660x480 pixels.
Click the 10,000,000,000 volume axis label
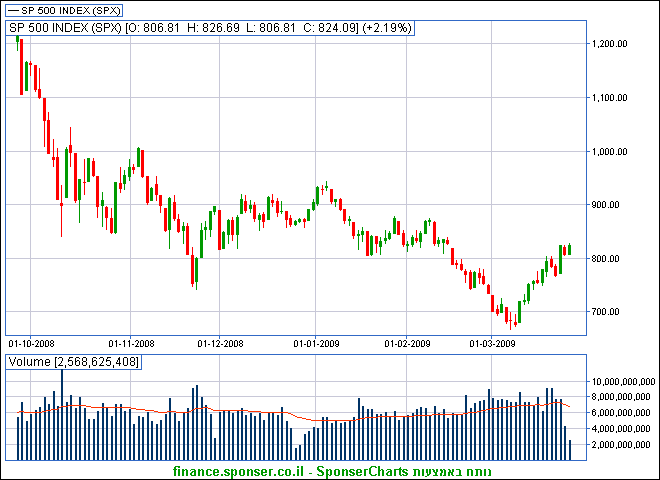pos(623,382)
